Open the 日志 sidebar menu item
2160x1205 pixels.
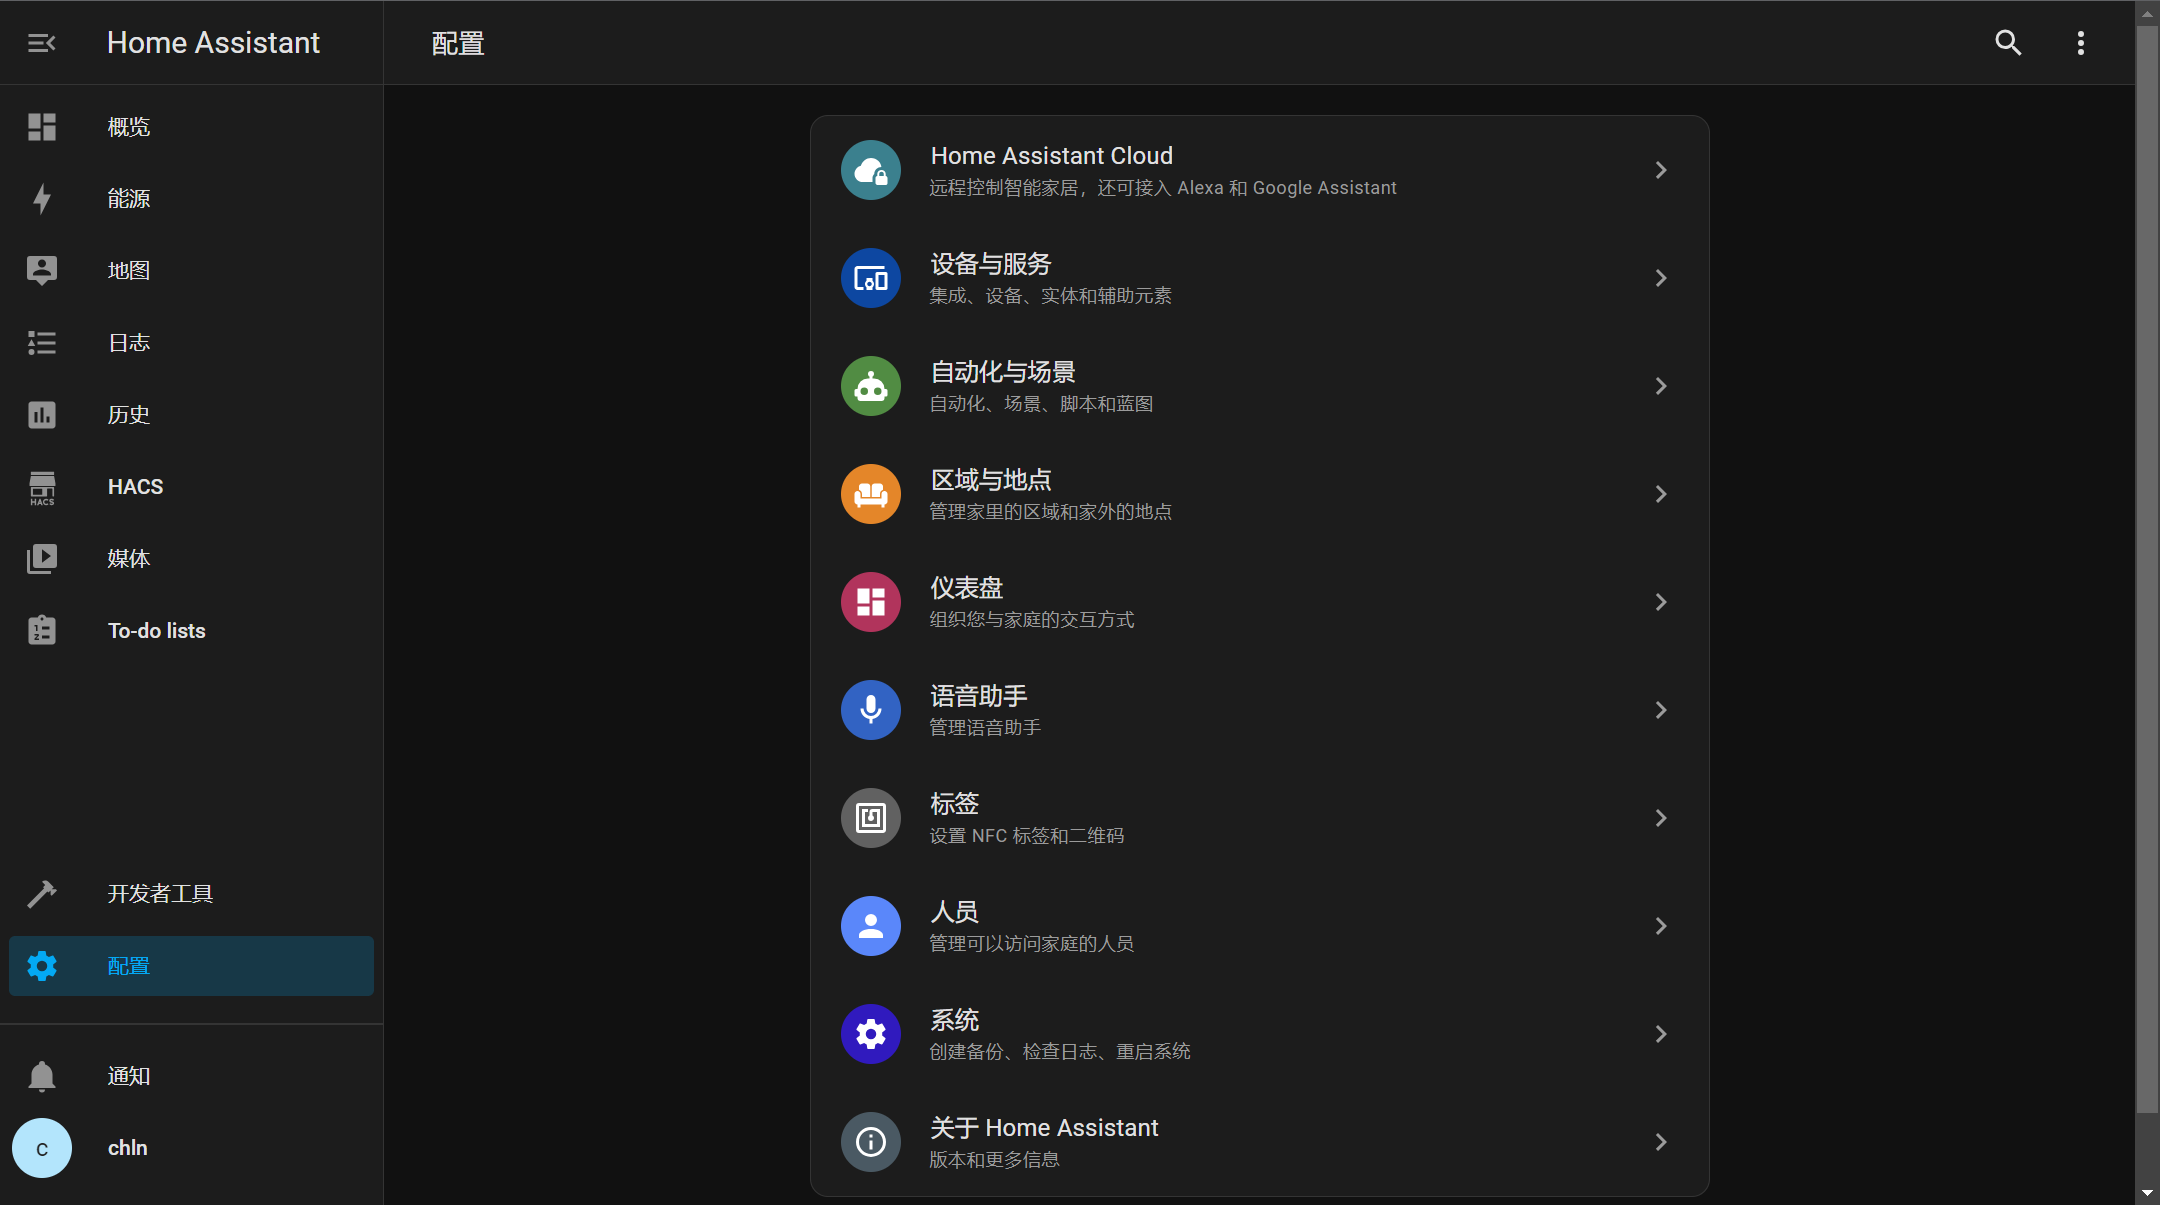click(191, 343)
